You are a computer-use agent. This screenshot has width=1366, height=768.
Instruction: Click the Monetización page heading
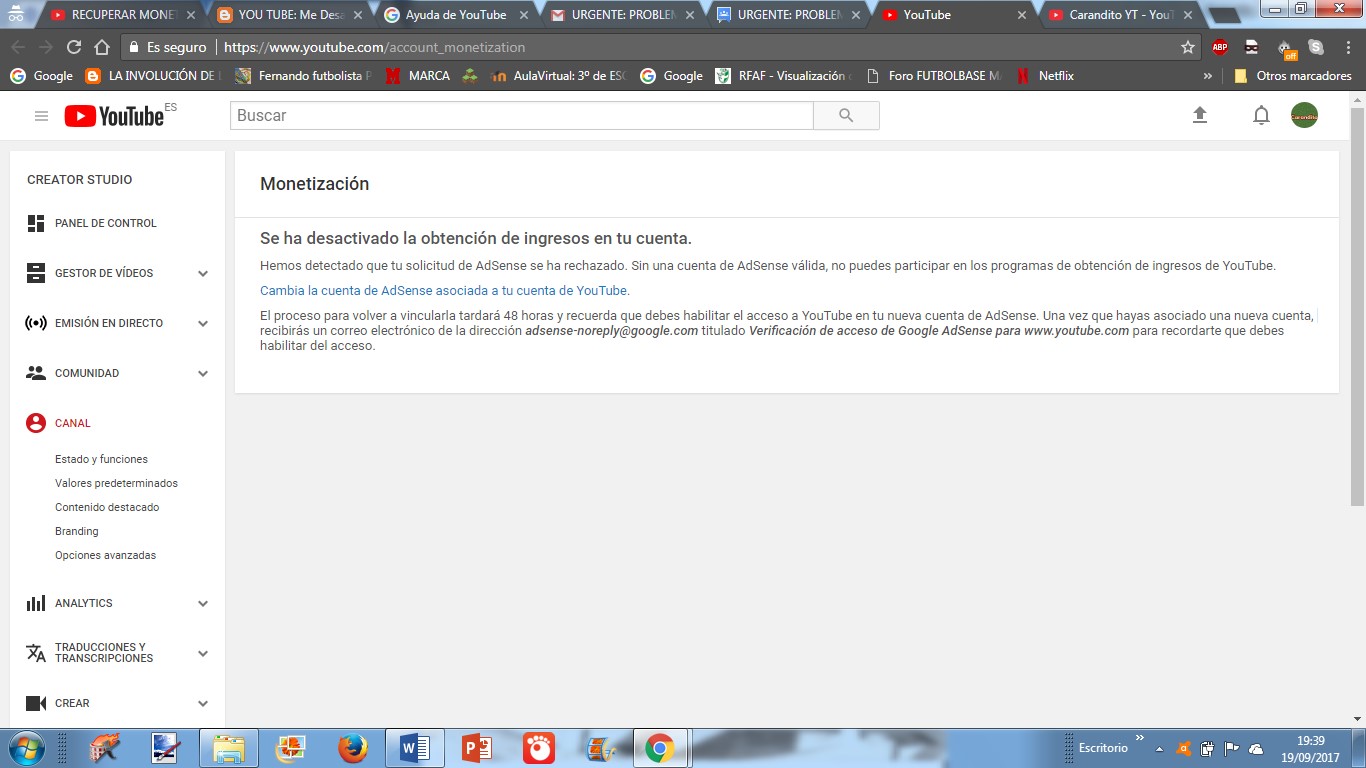pyautogui.click(x=315, y=184)
